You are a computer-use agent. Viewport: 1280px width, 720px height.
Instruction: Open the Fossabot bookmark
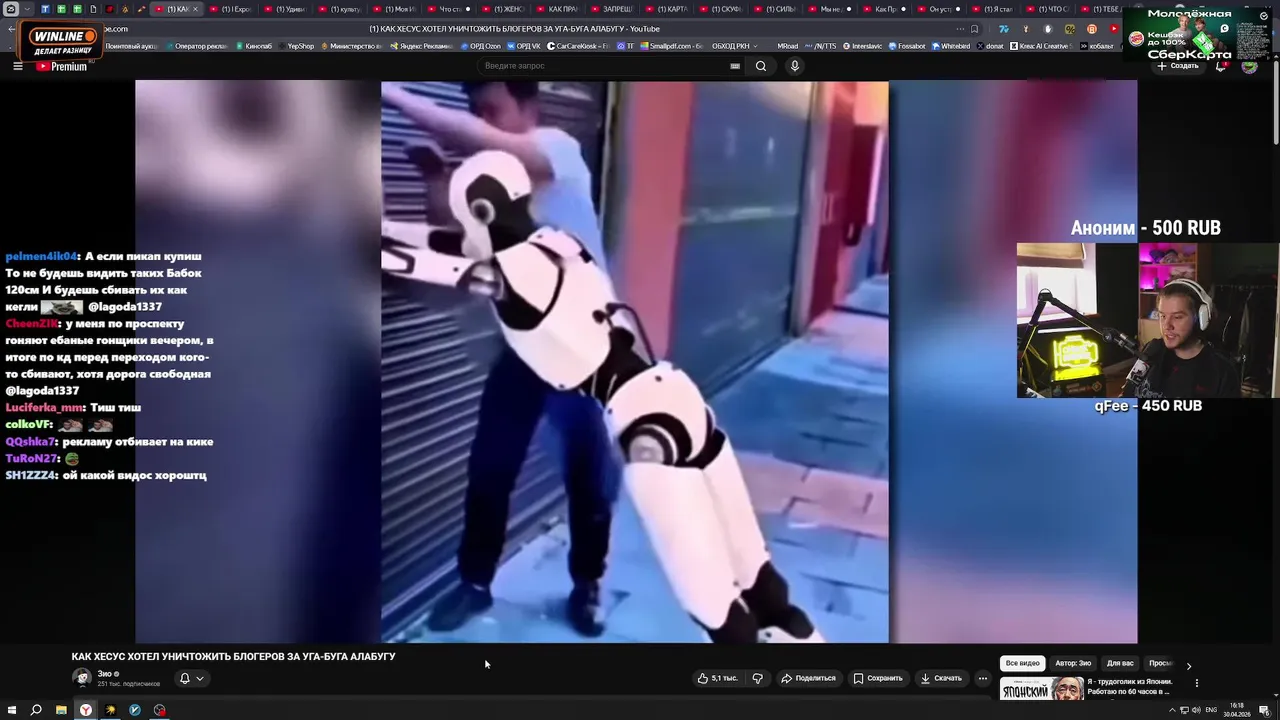(x=907, y=46)
